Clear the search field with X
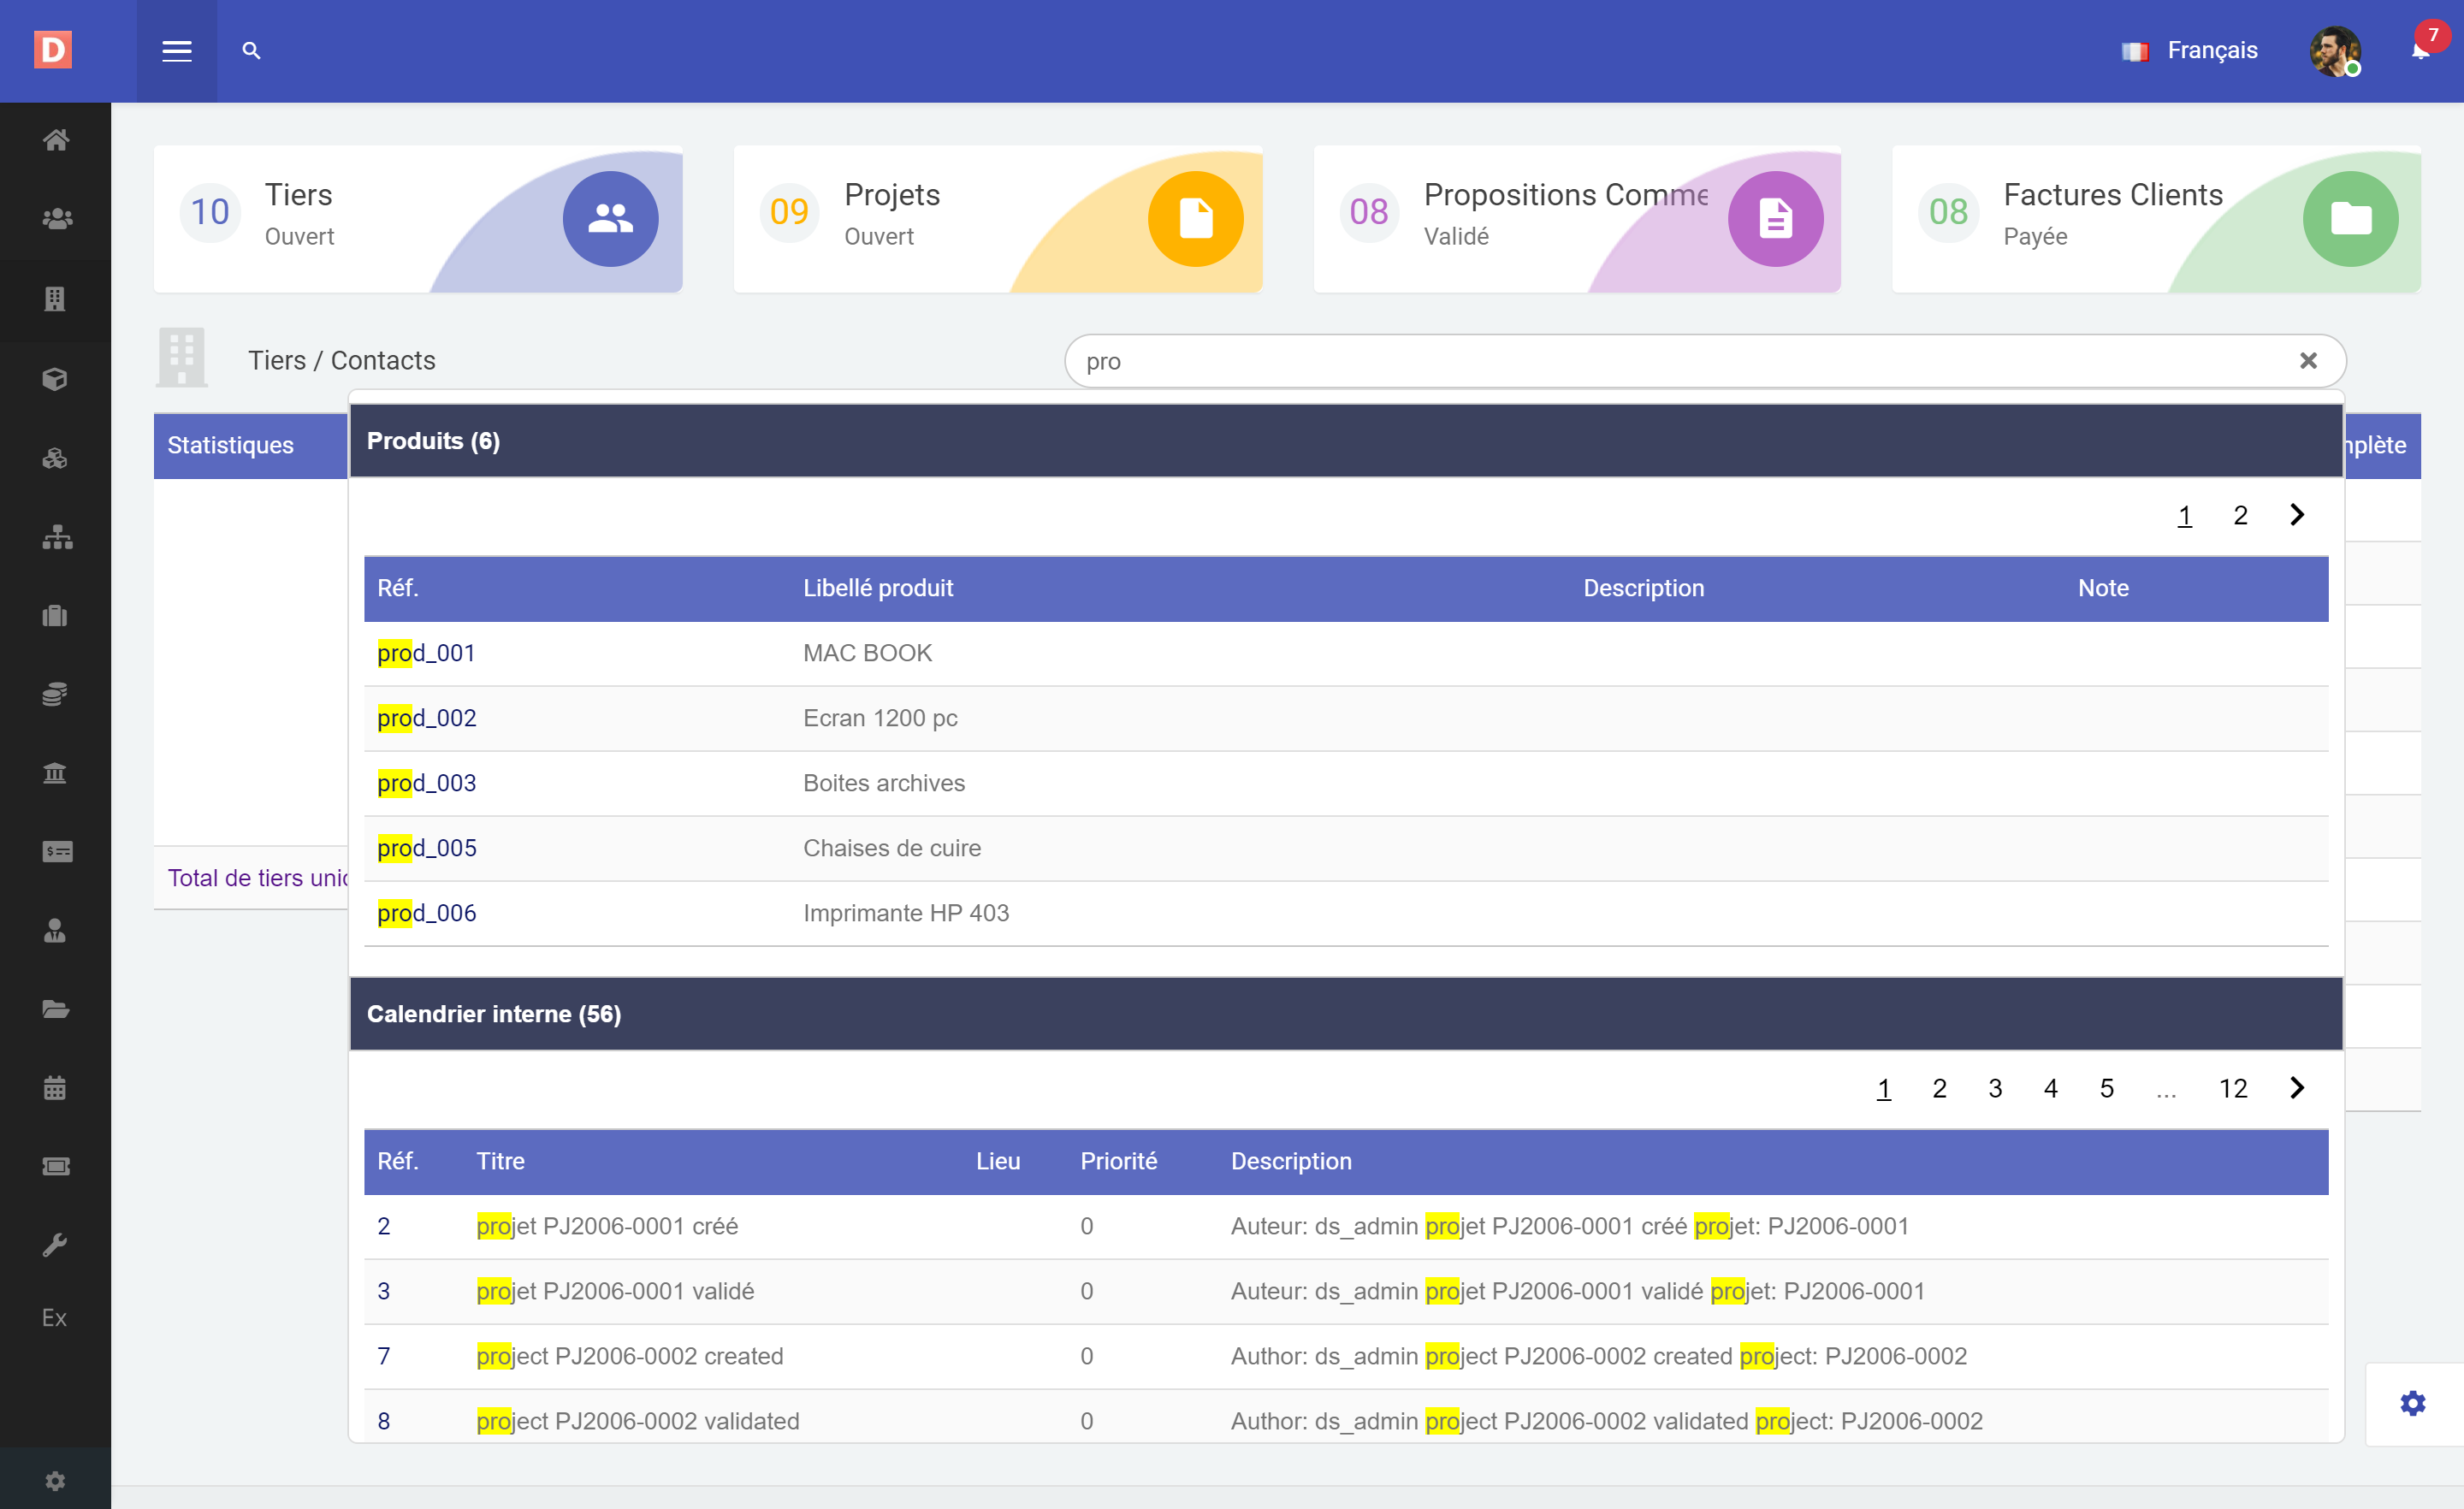Viewport: 2464px width, 1509px height. pos(2308,361)
